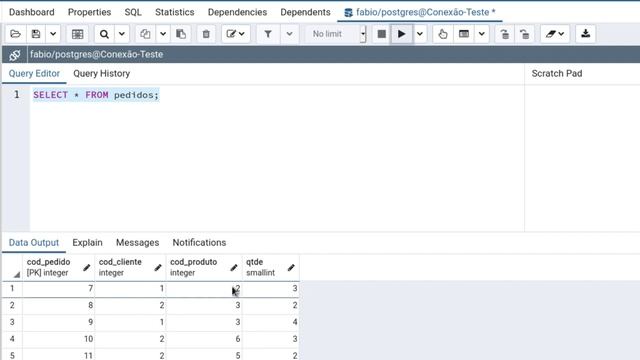
Task: Switch to Query History tab
Action: [x=102, y=73]
